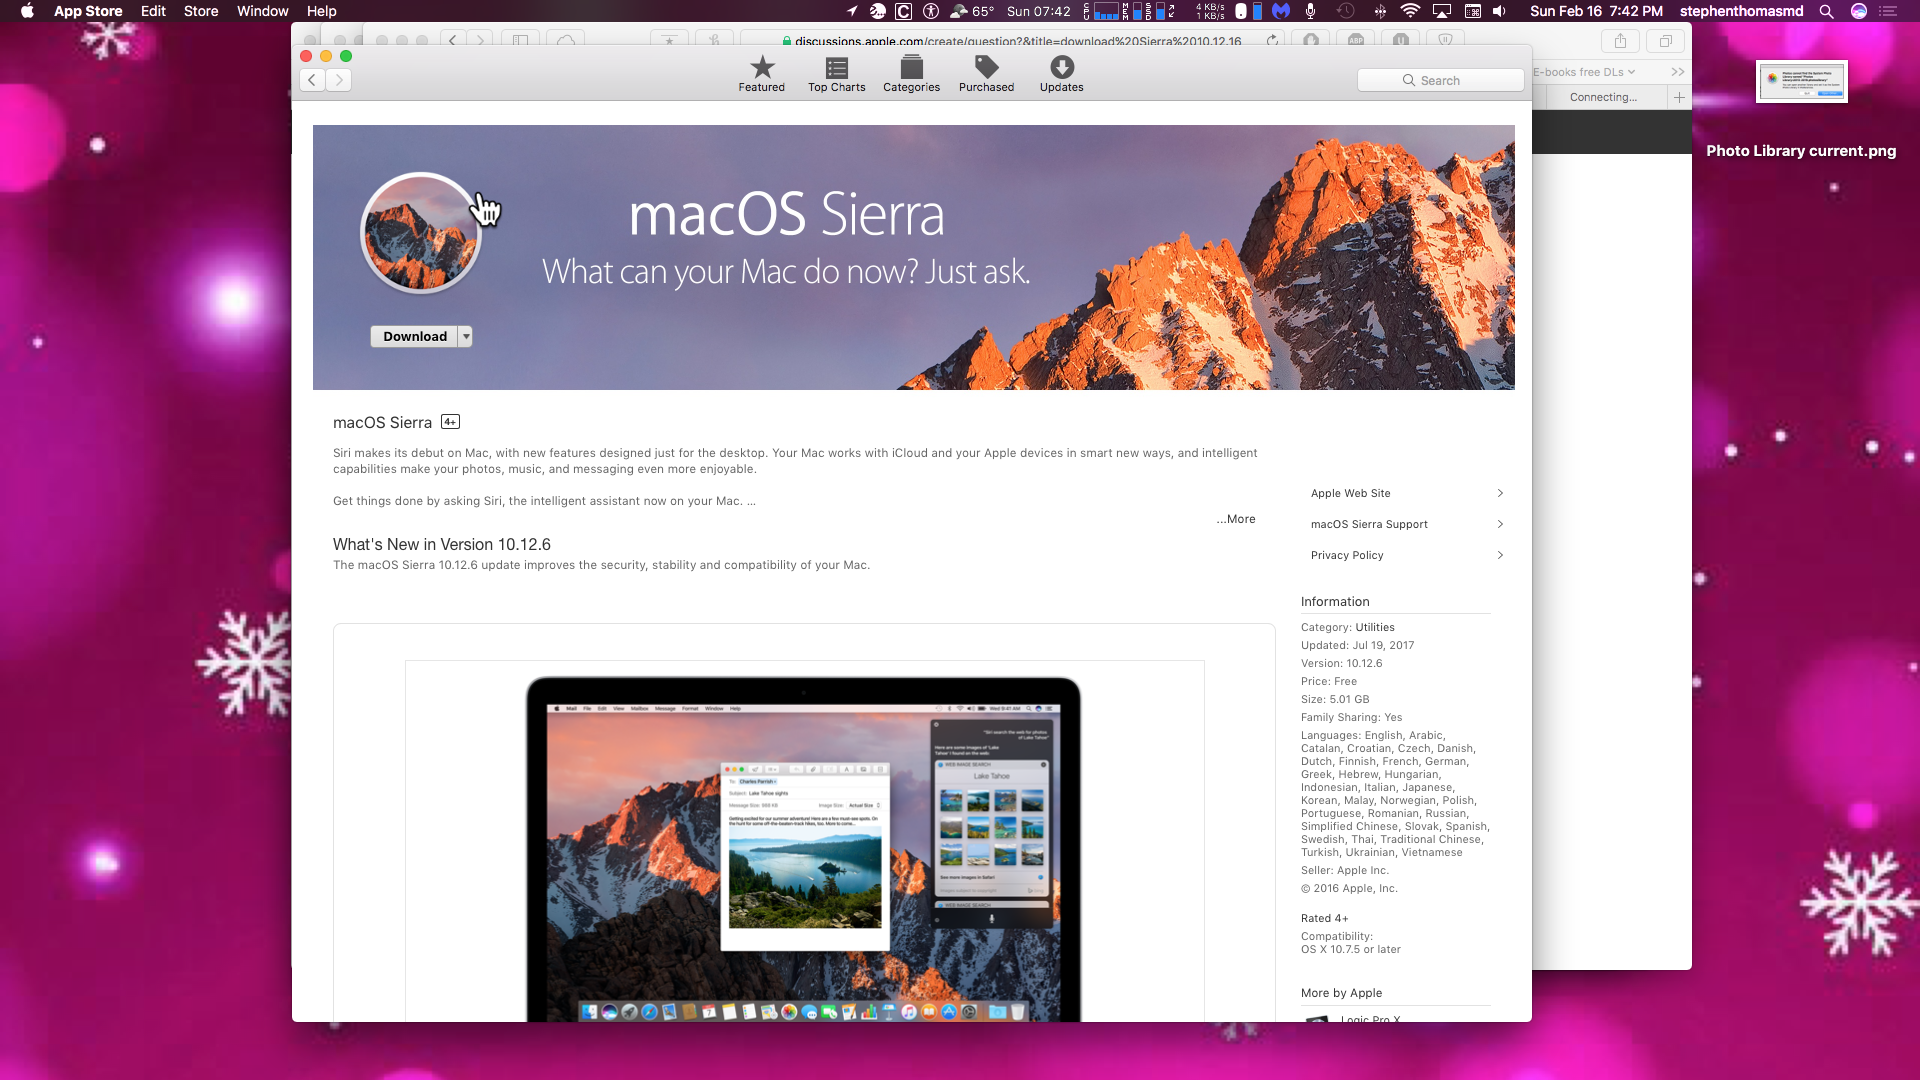The height and width of the screenshot is (1080, 1920).
Task: Open the Edit menu
Action: [153, 11]
